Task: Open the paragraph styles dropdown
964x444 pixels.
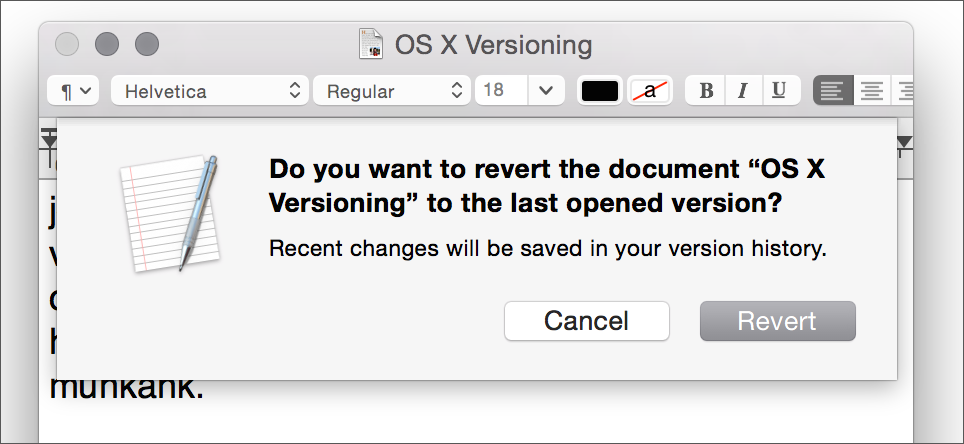Action: point(73,91)
